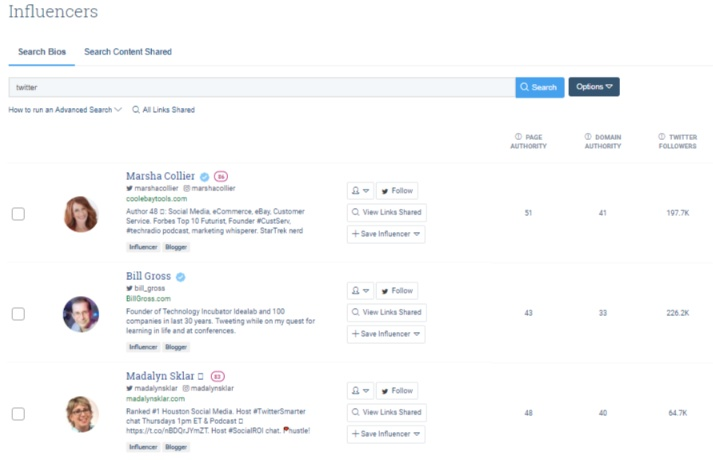Open the madalynsklar Instagram handle
The height and width of the screenshot is (460, 713).
(x=208, y=388)
